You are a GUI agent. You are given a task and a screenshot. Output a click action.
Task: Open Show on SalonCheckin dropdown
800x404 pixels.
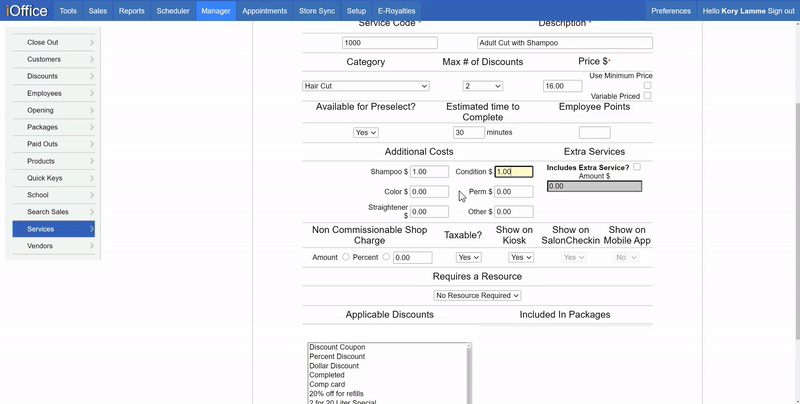pos(574,258)
